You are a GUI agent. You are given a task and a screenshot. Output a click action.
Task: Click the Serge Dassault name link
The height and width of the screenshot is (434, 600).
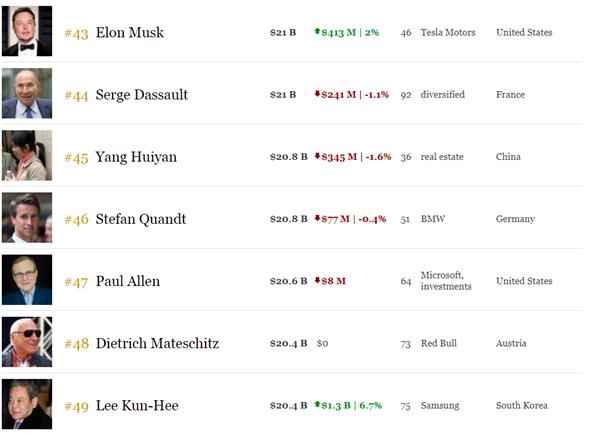[141, 95]
